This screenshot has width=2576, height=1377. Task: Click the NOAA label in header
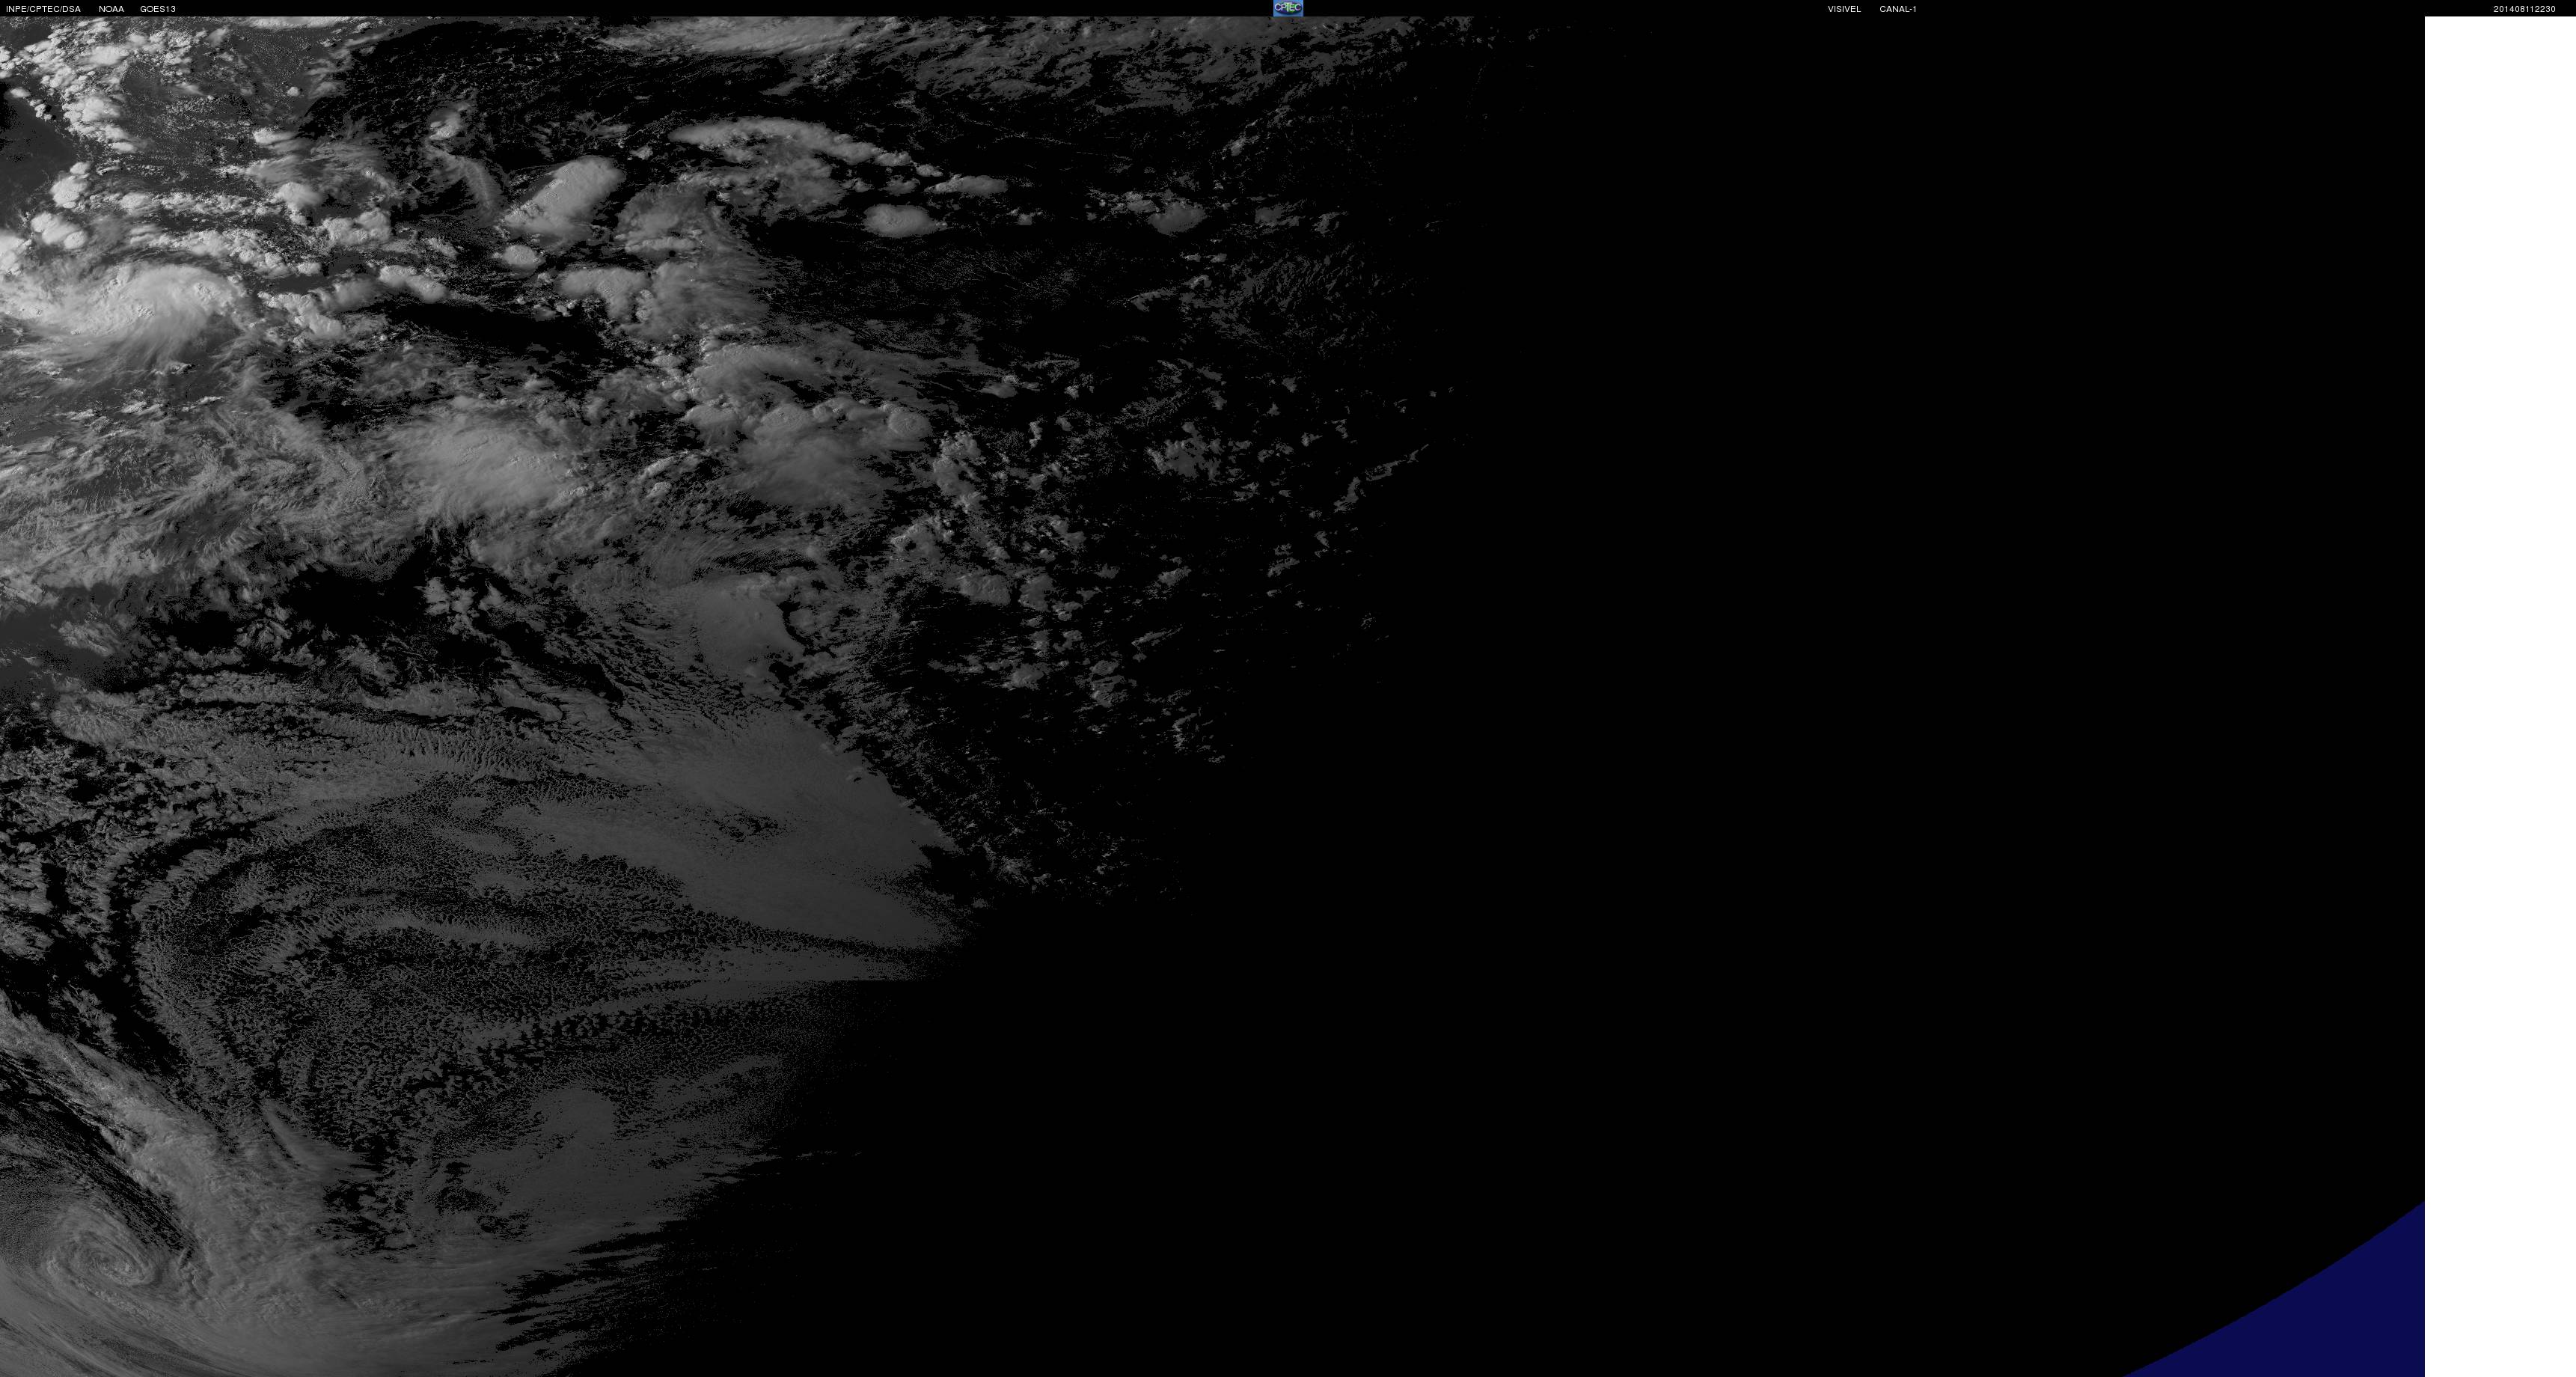(111, 9)
